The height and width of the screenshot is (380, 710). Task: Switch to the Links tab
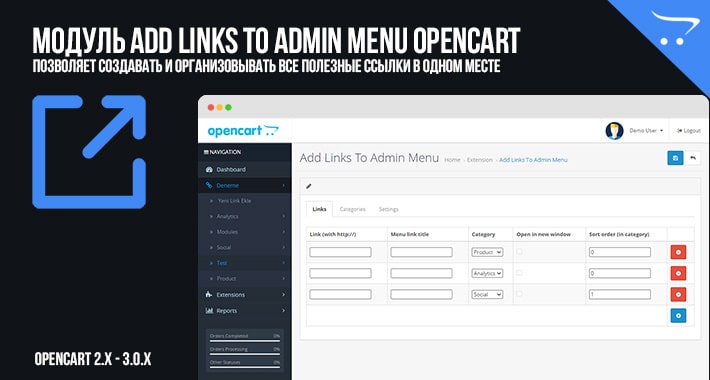tap(319, 209)
